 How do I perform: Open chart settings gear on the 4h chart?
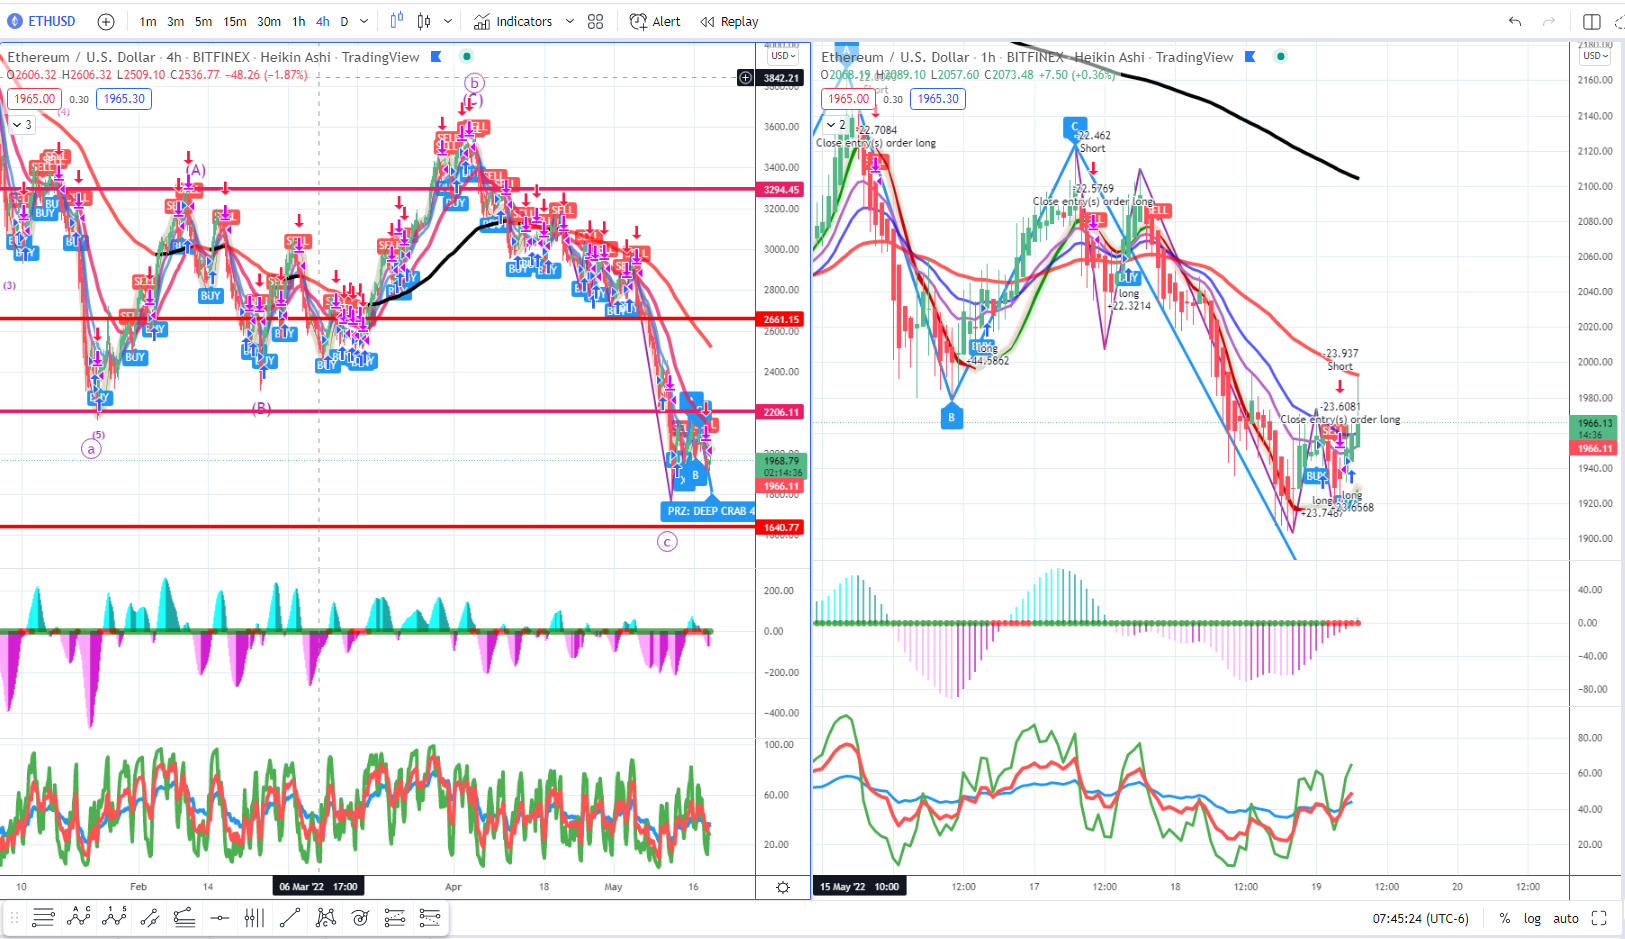point(783,887)
